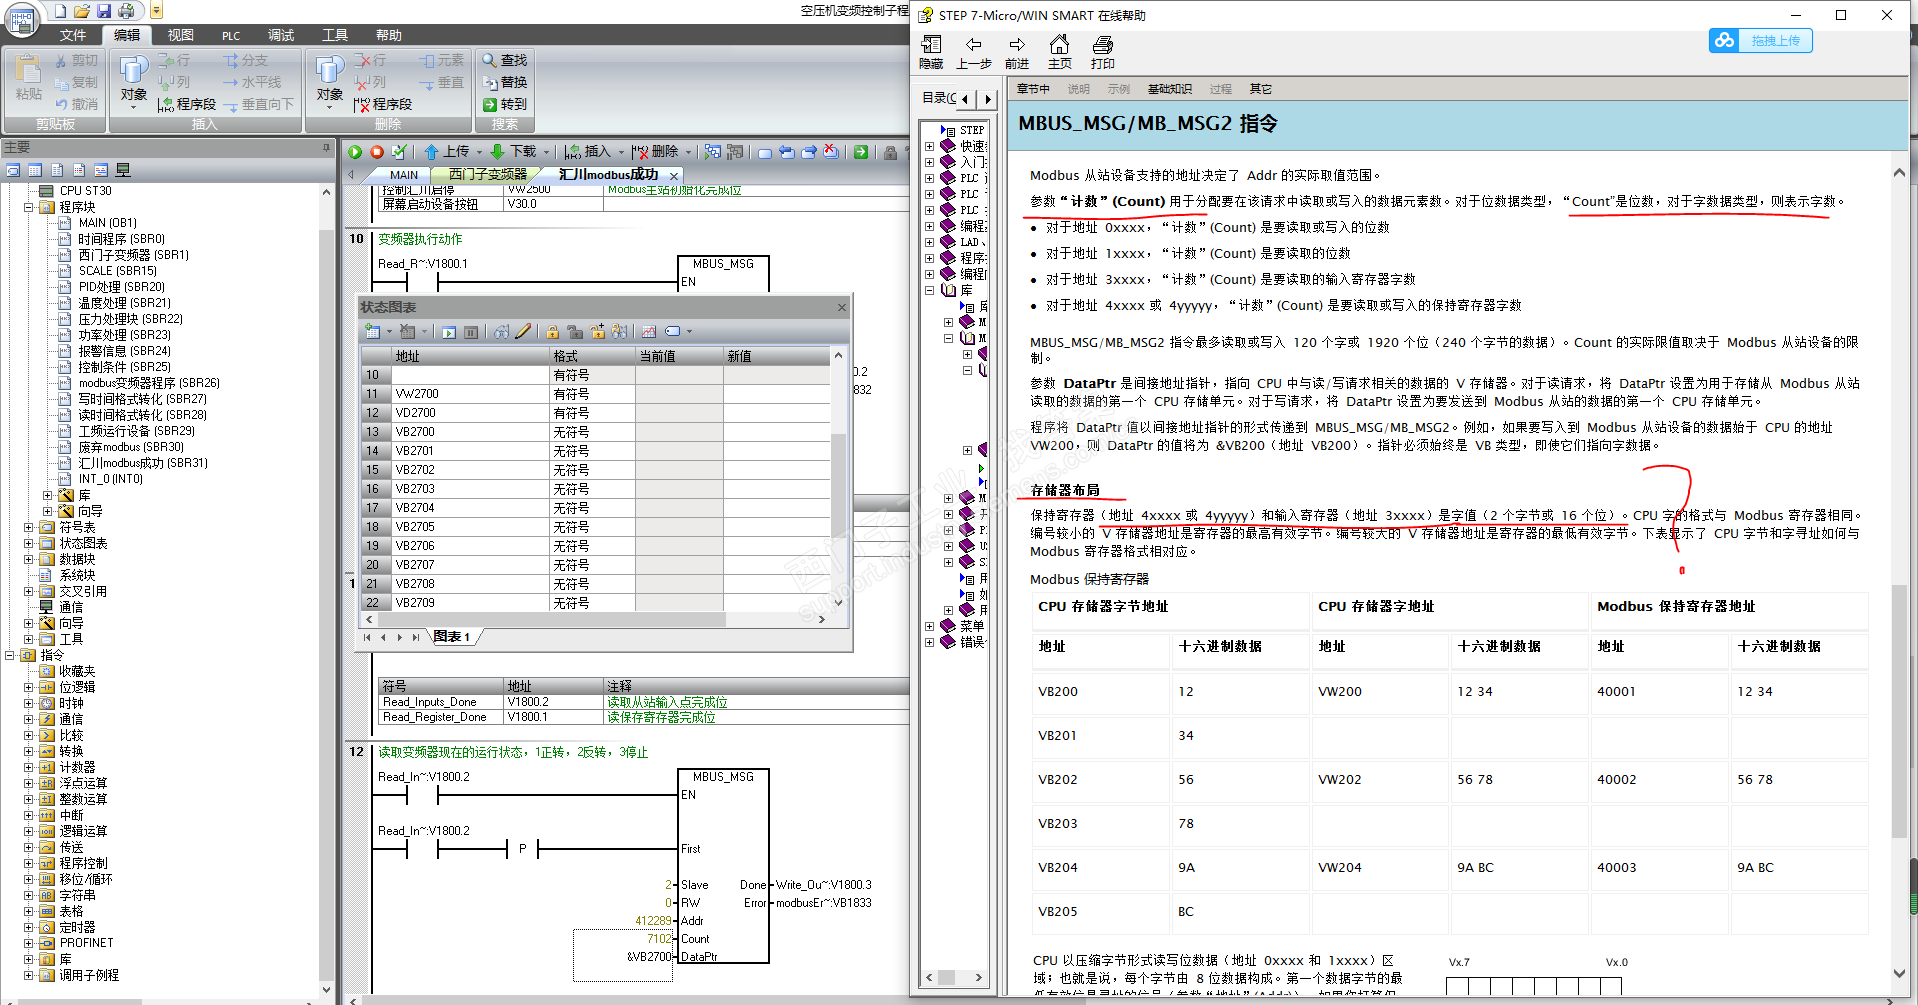Delete a 程序段 network from the 删除 group
The width and height of the screenshot is (1918, 1005).
pos(383,104)
